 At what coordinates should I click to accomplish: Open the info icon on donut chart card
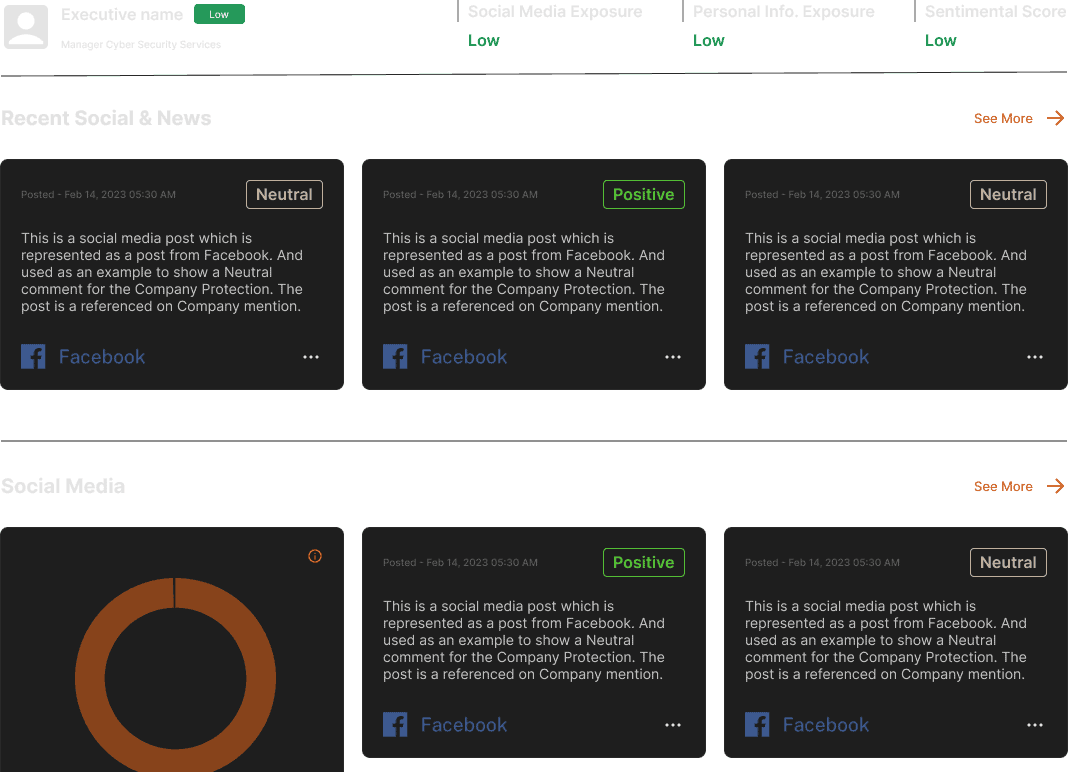point(315,556)
